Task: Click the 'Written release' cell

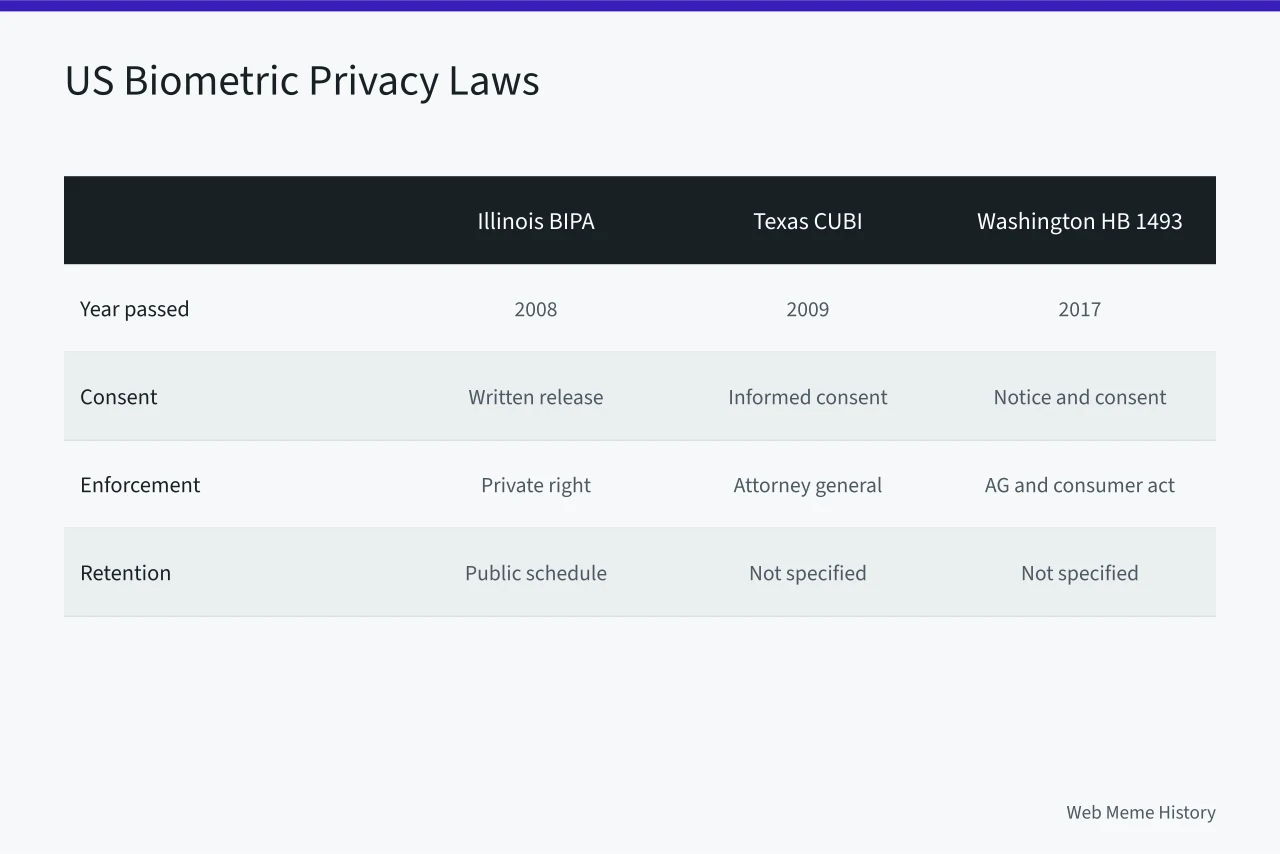Action: 536,397
